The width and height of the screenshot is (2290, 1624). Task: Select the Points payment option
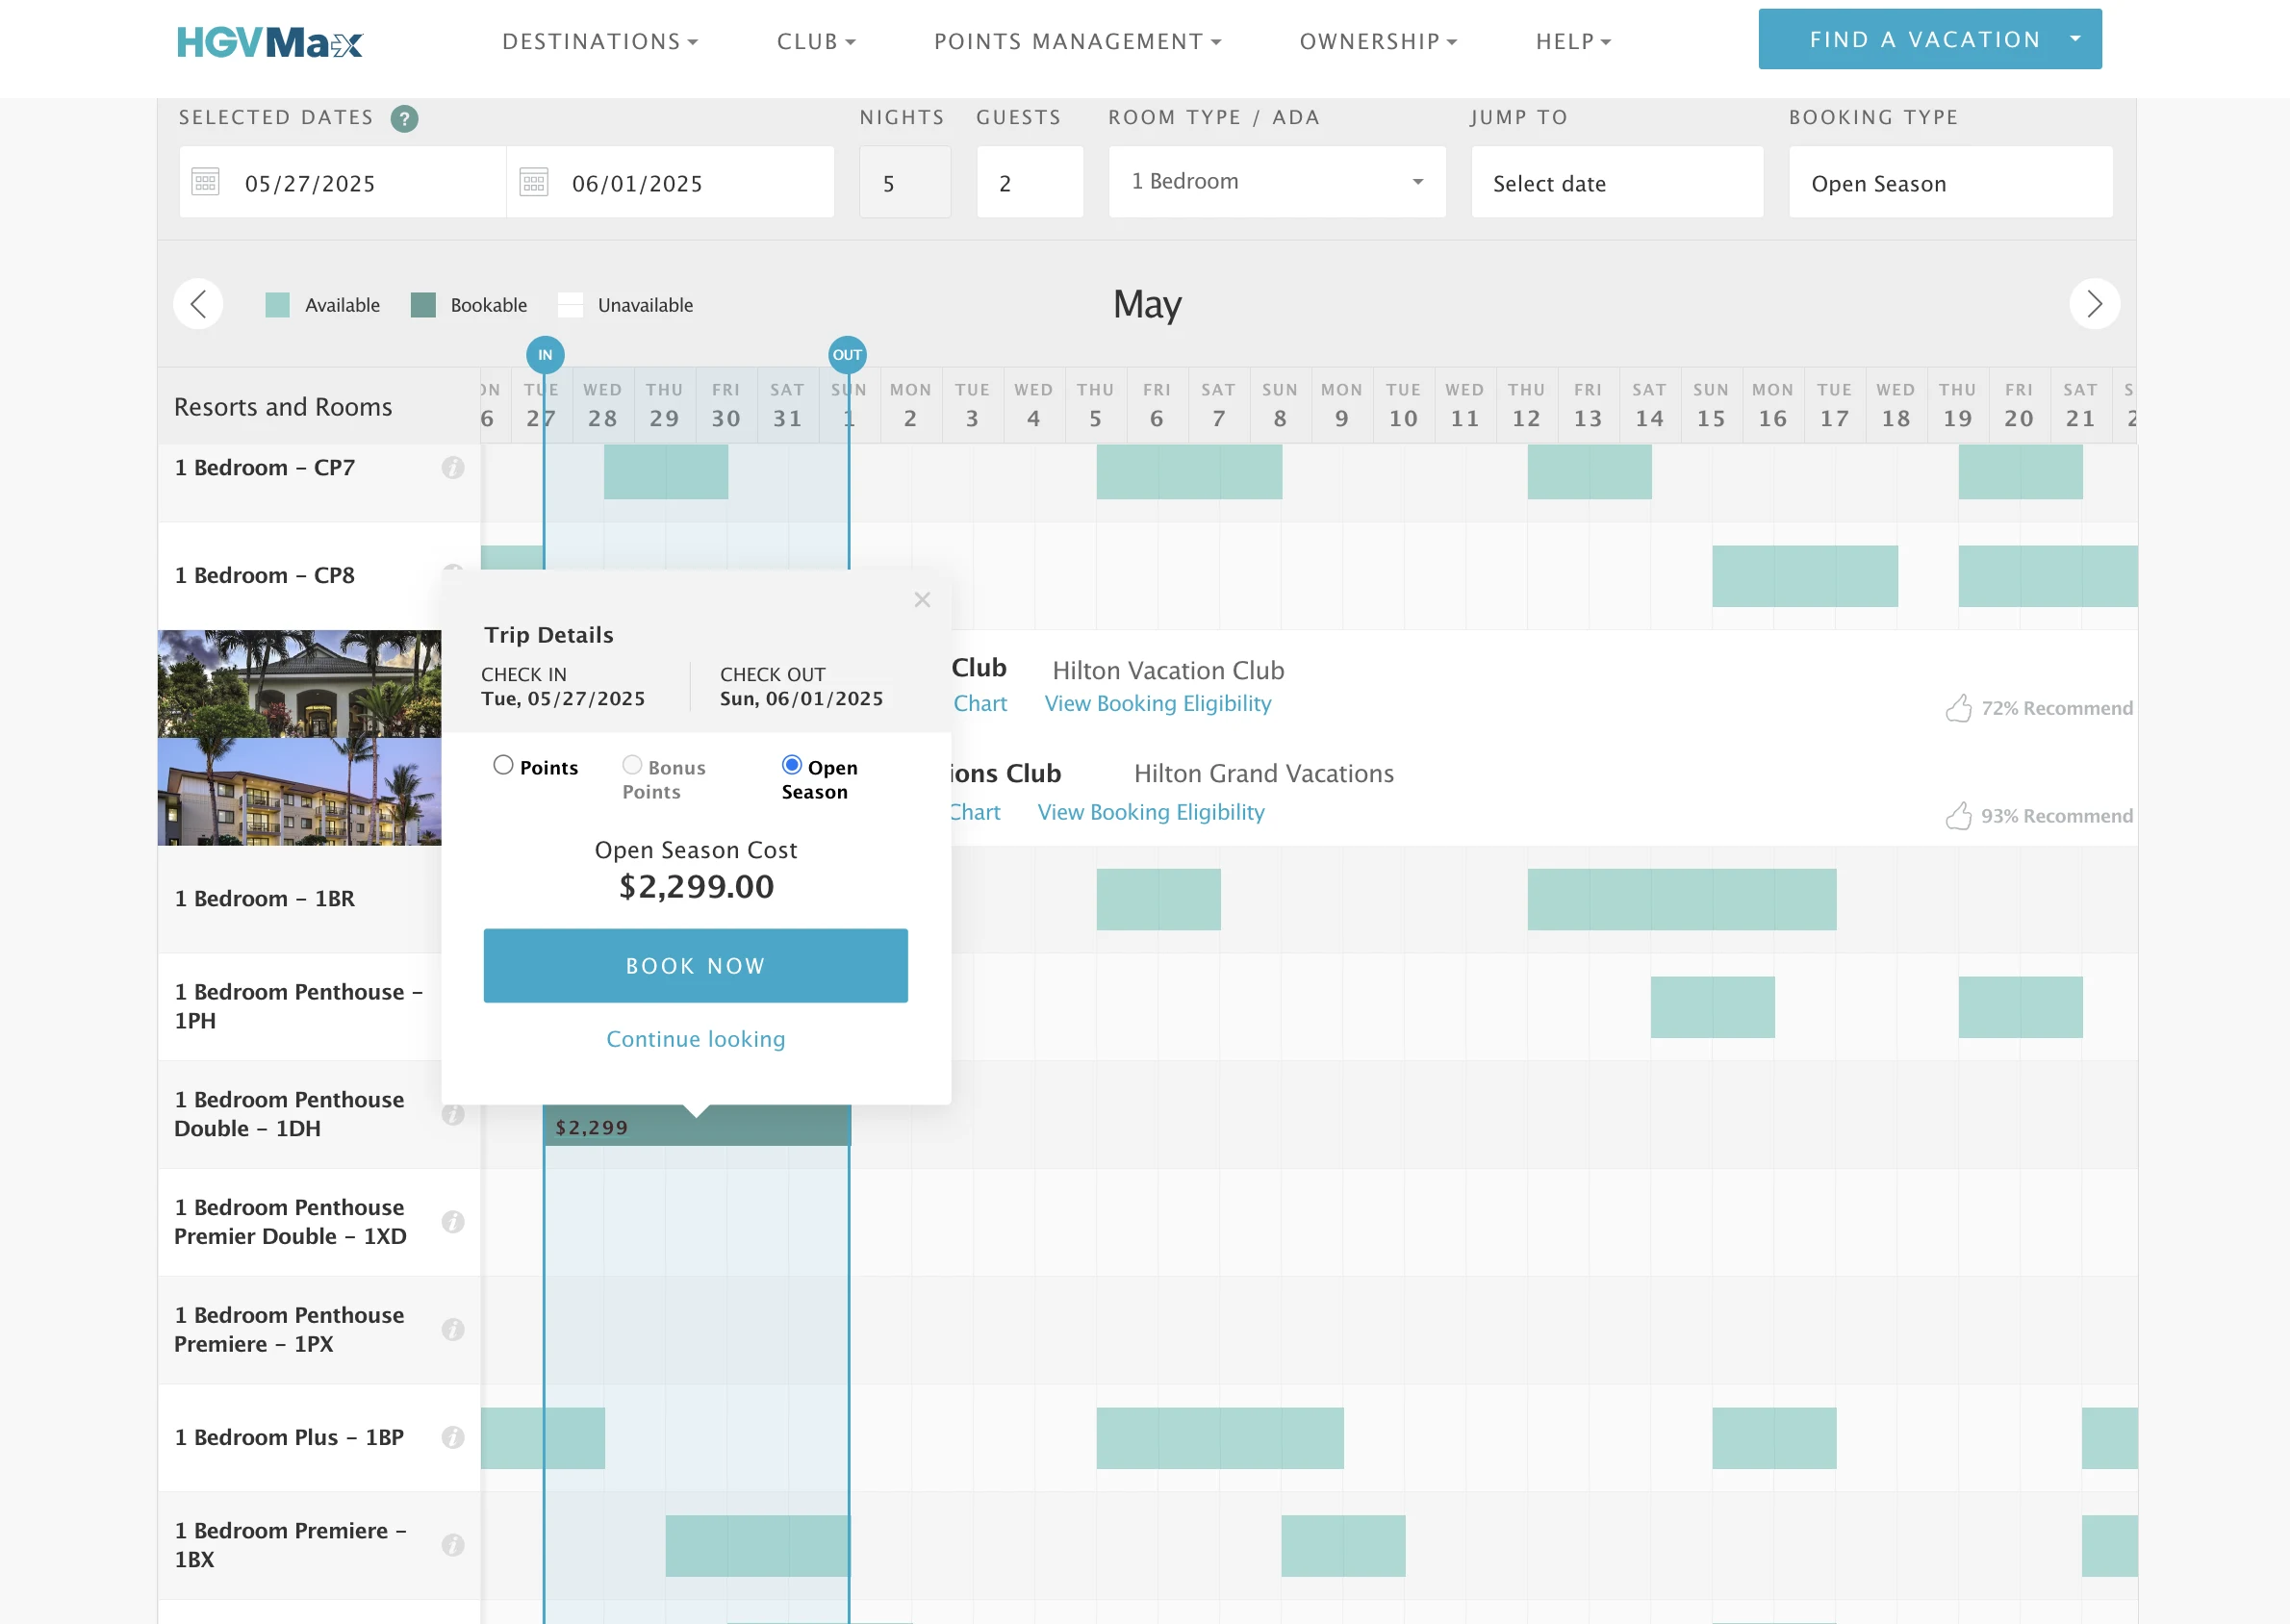click(x=503, y=766)
